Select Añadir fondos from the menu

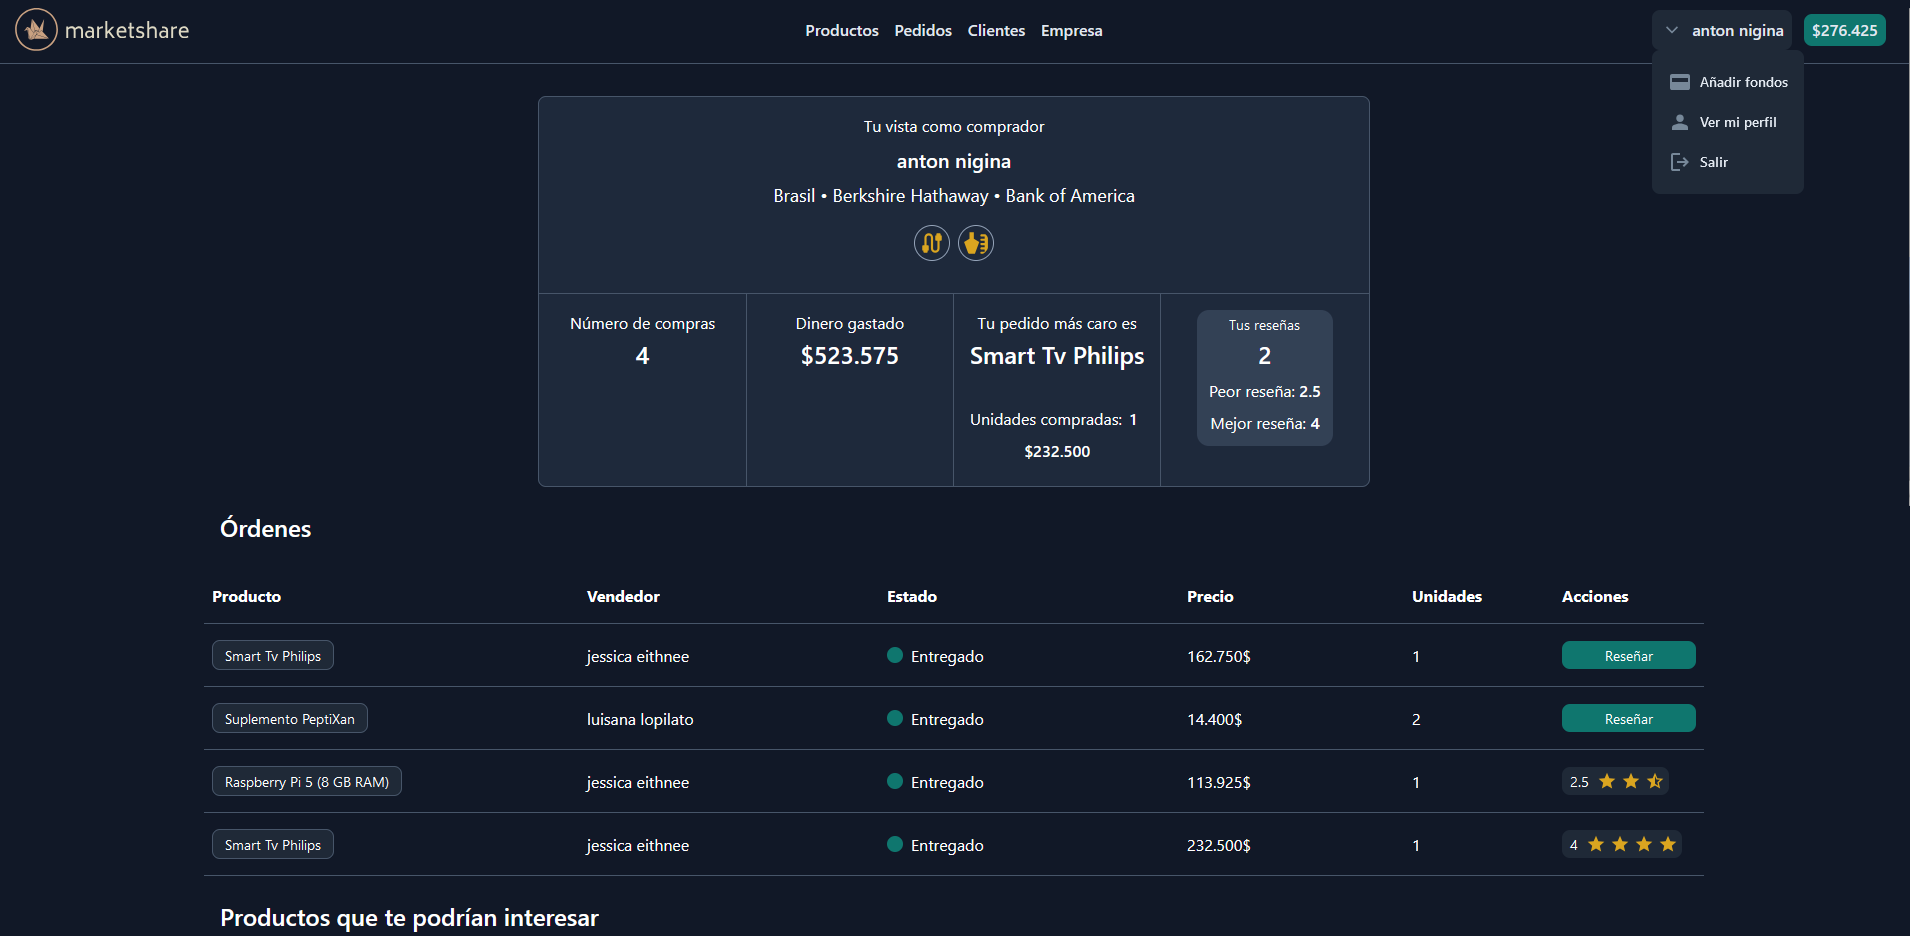pos(1728,82)
